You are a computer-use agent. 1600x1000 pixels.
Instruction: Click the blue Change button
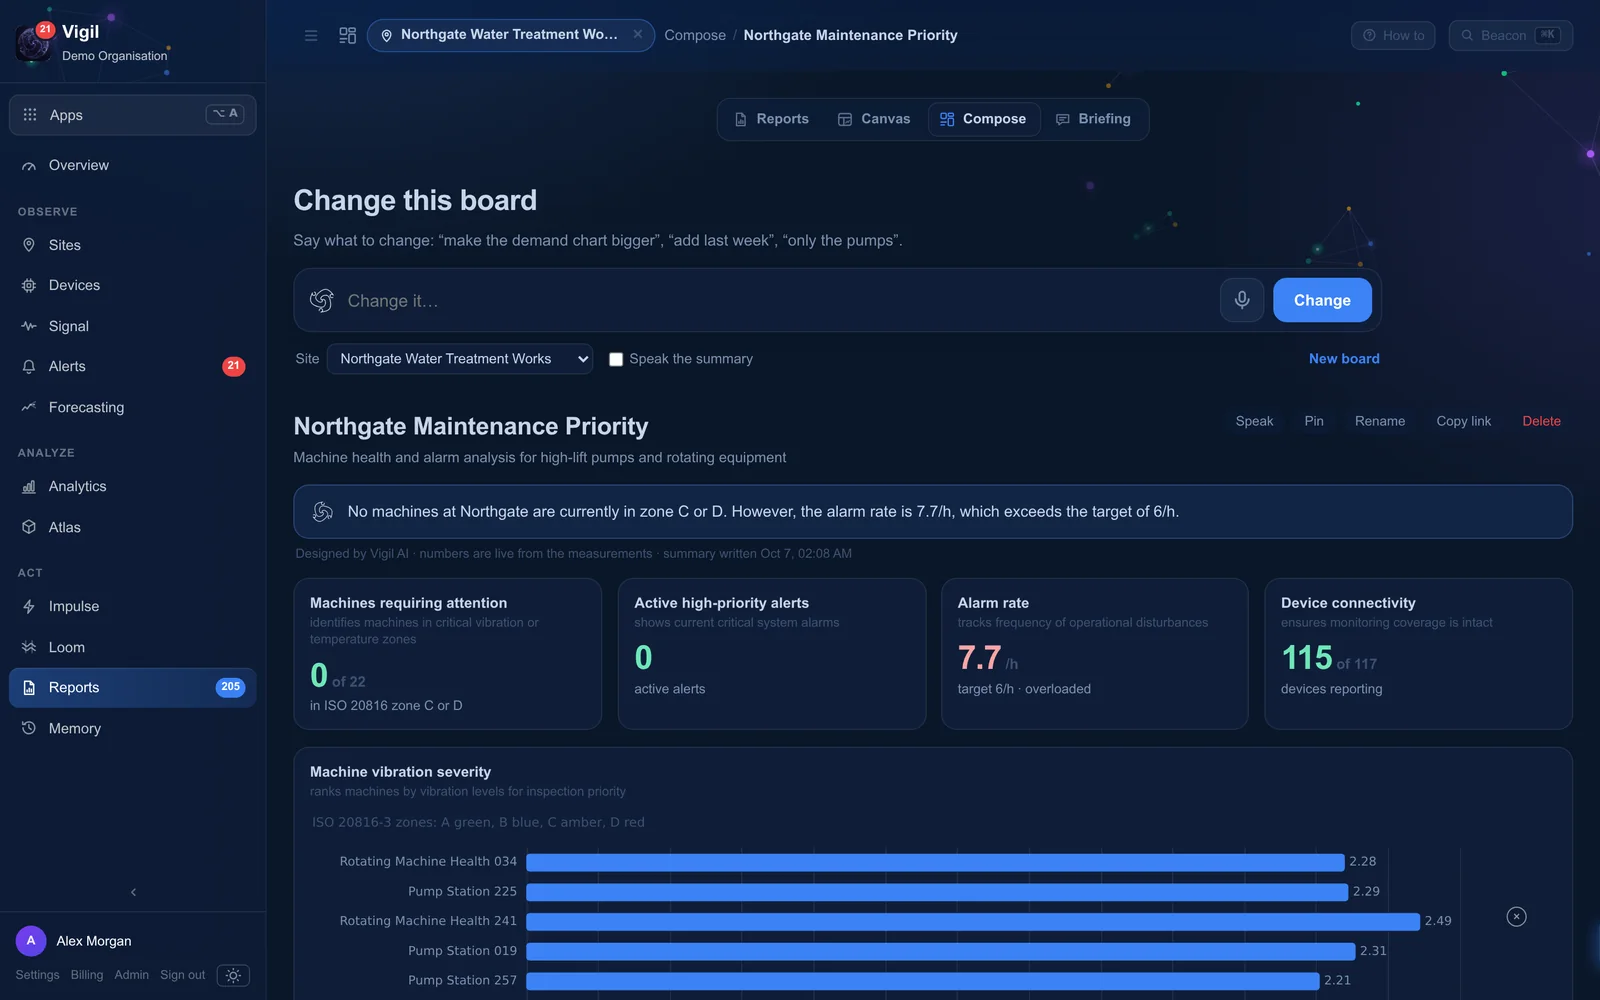1322,300
